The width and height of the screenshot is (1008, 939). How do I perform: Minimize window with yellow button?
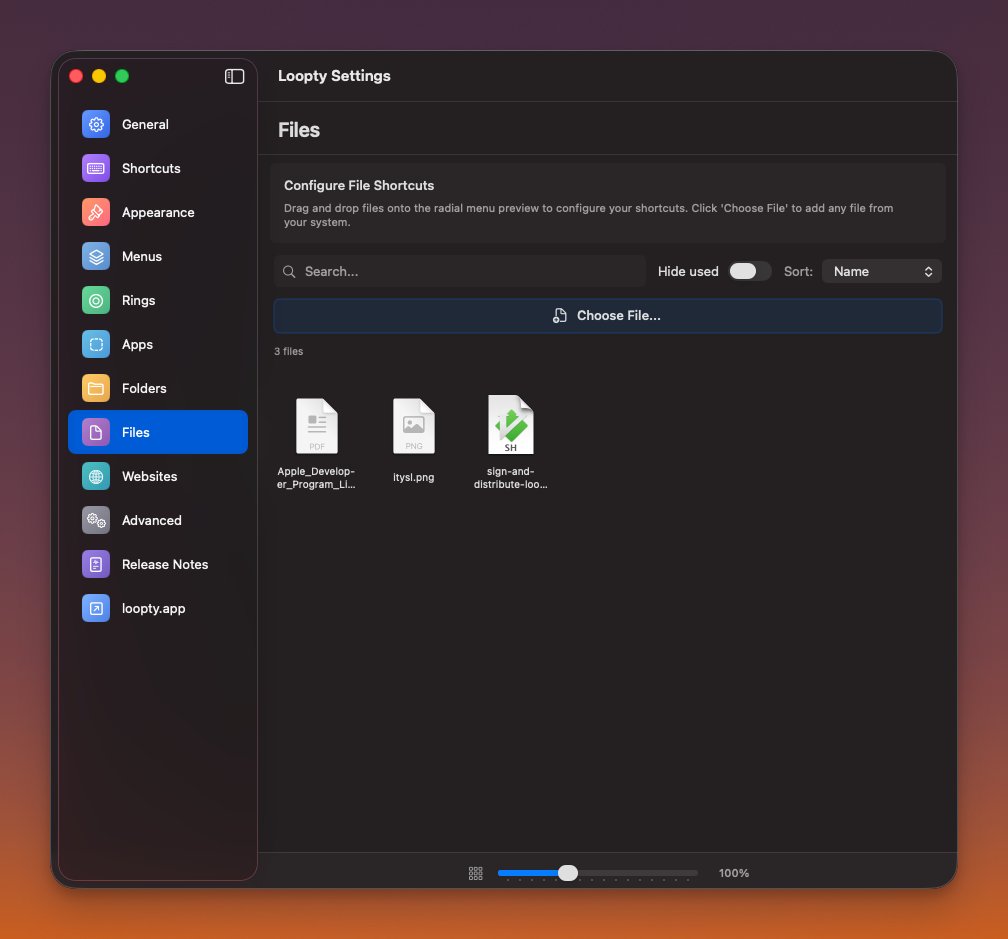(99, 76)
